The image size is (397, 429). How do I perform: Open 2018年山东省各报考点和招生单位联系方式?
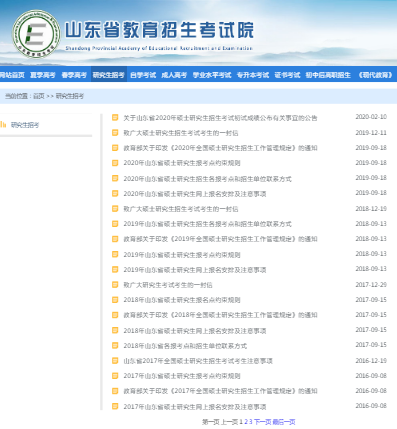[185, 346]
